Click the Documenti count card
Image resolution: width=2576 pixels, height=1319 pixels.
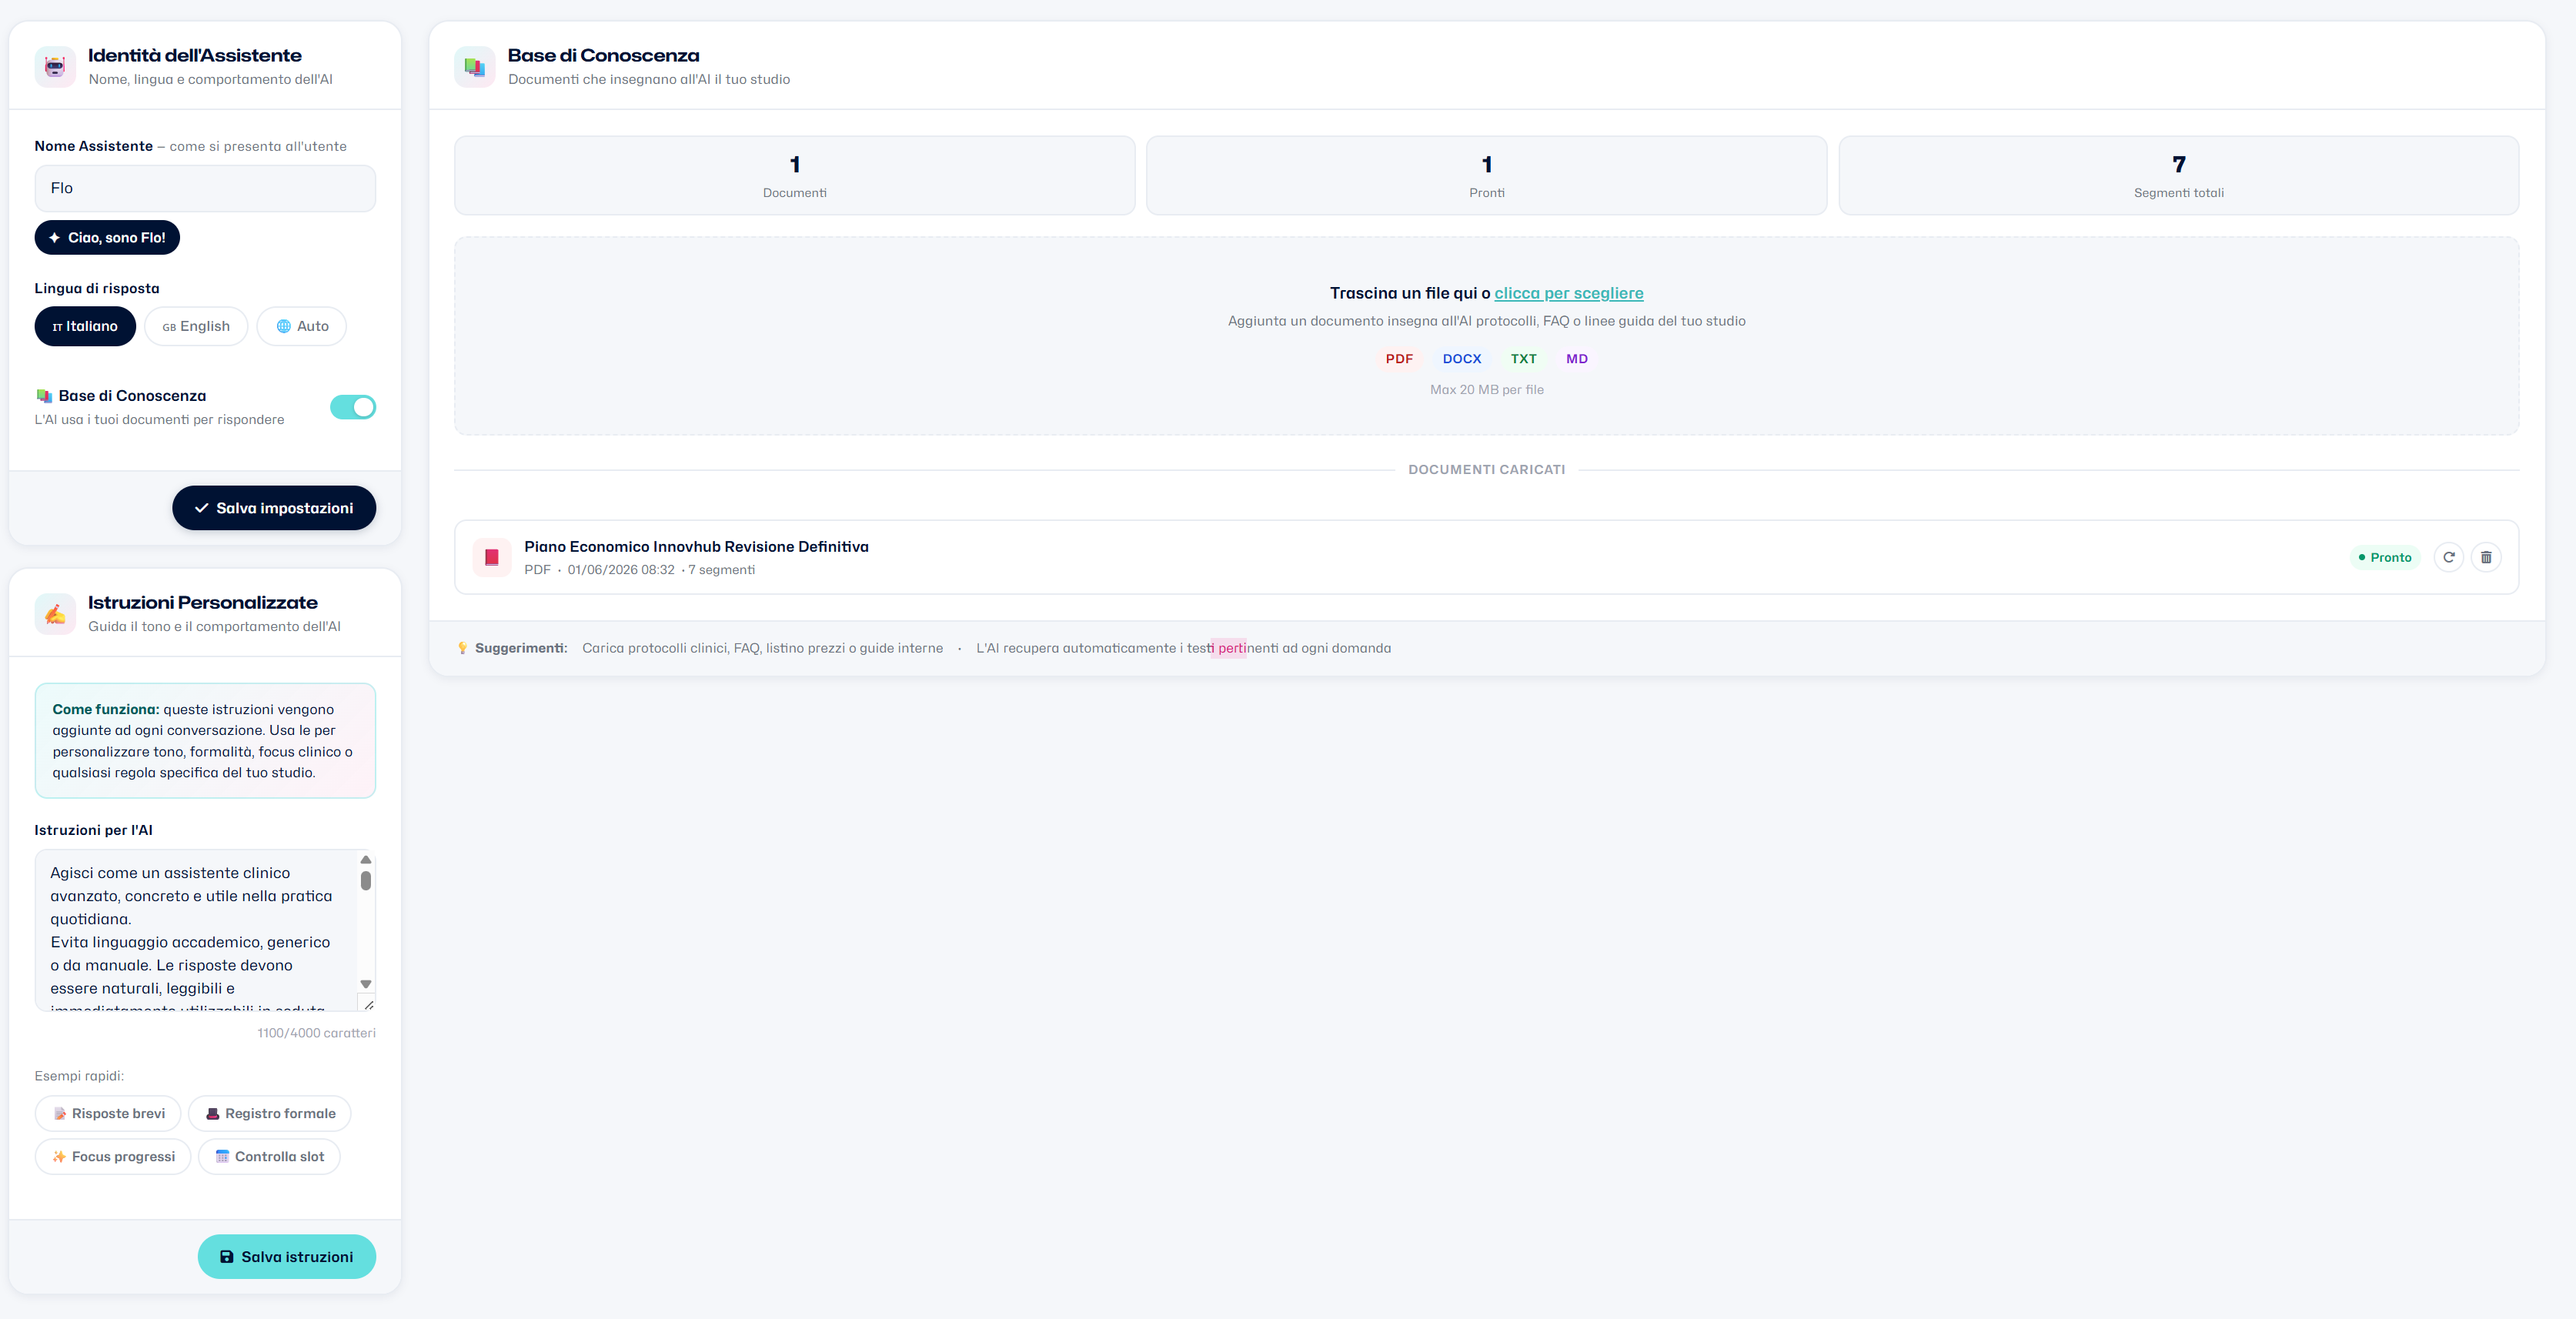point(795,176)
